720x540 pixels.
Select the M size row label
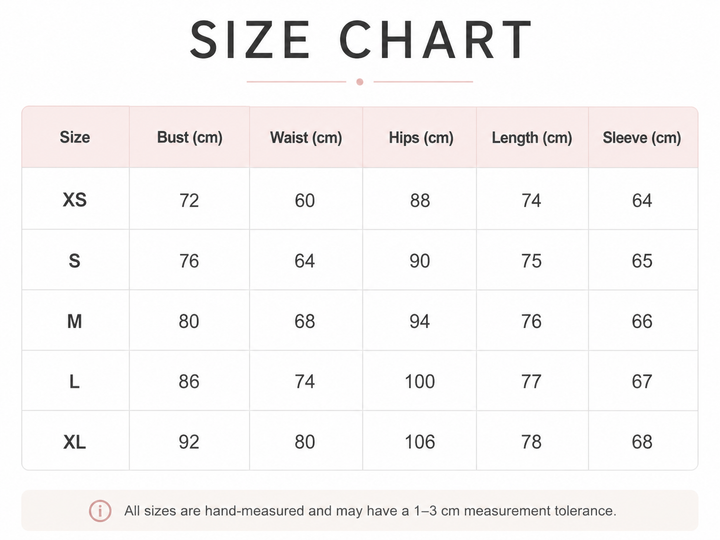click(74, 321)
